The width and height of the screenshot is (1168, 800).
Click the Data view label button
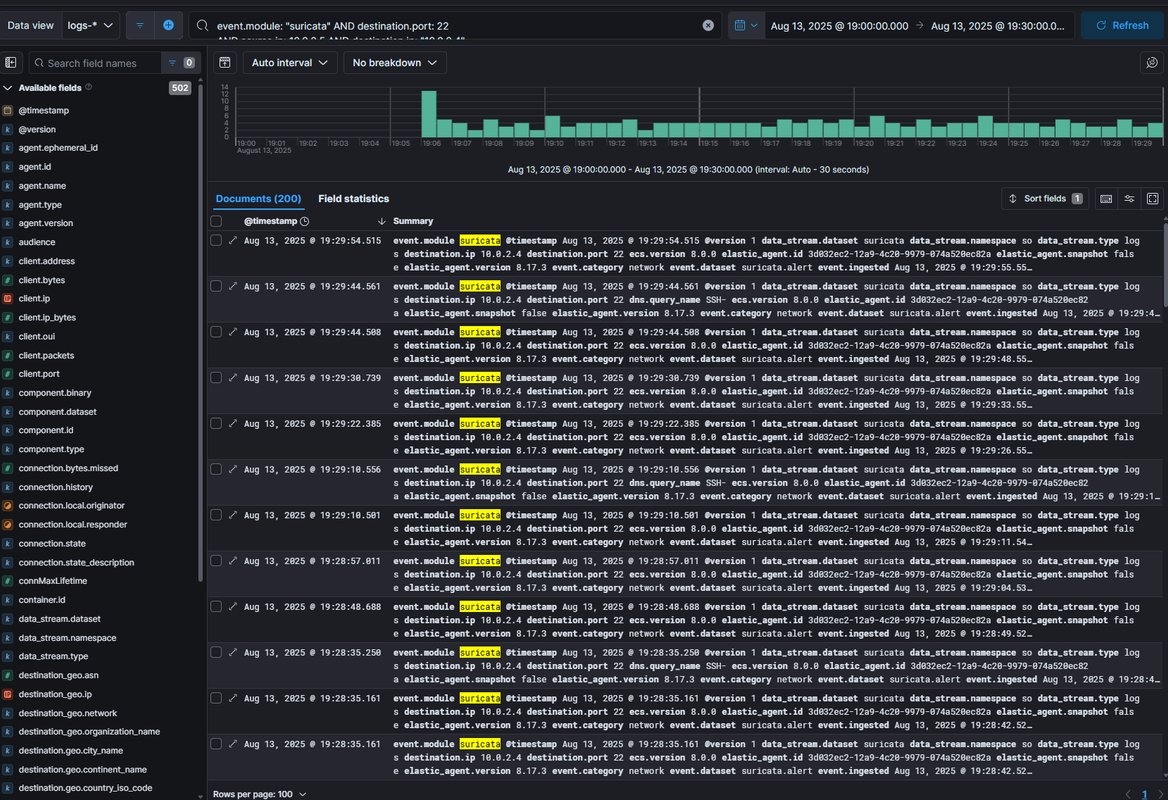(31, 25)
